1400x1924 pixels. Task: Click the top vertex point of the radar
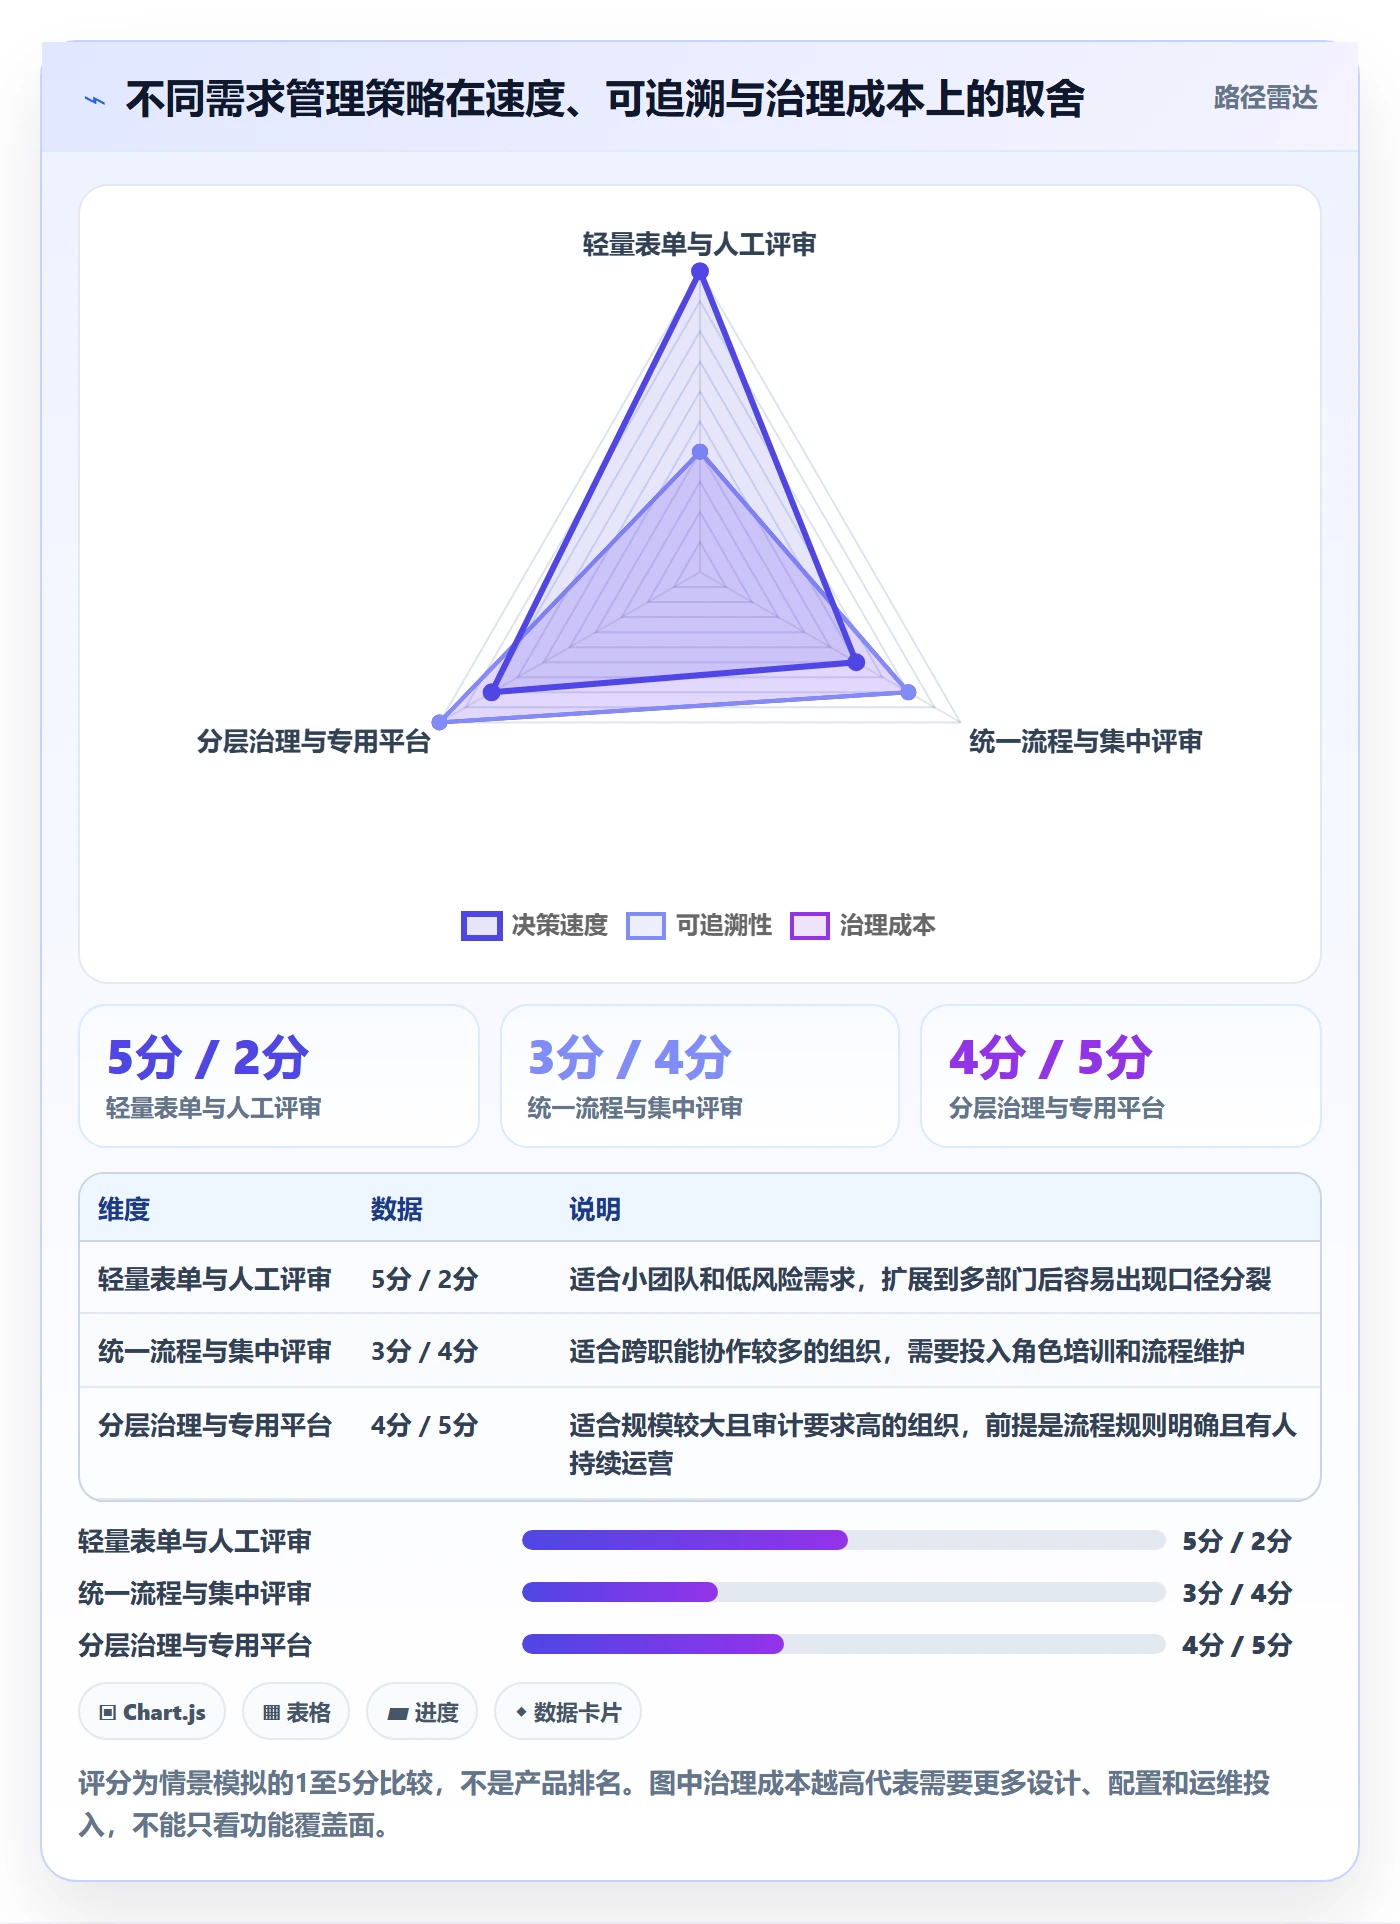click(700, 271)
